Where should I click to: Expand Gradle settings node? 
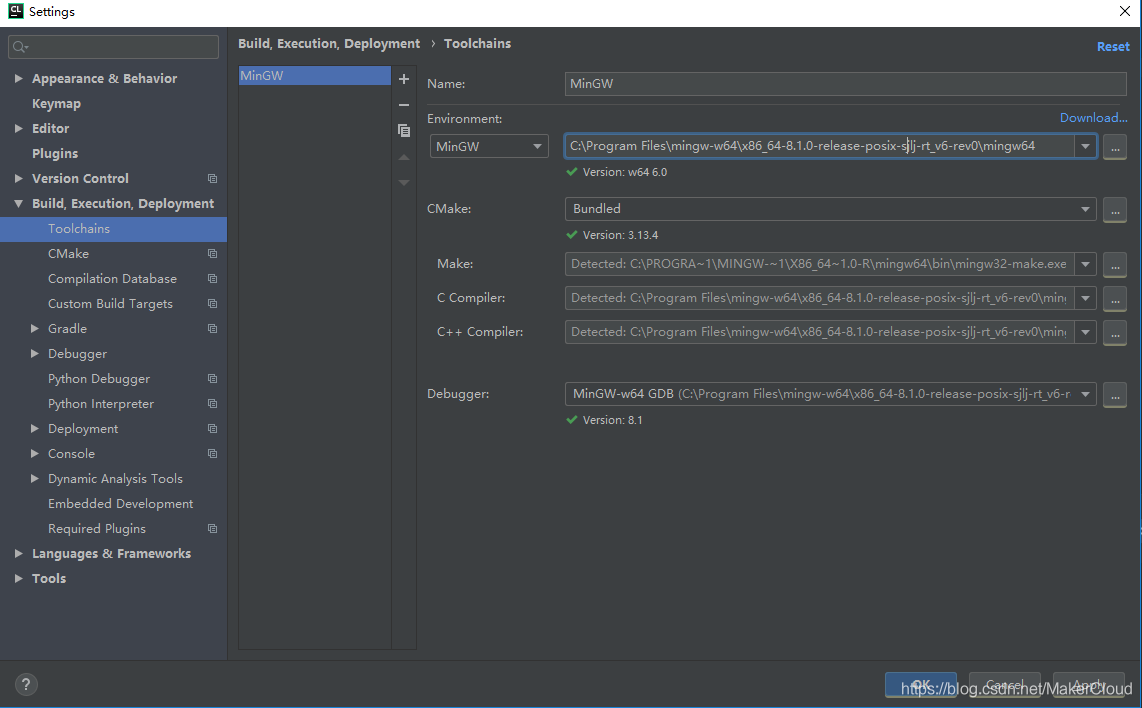pos(34,329)
